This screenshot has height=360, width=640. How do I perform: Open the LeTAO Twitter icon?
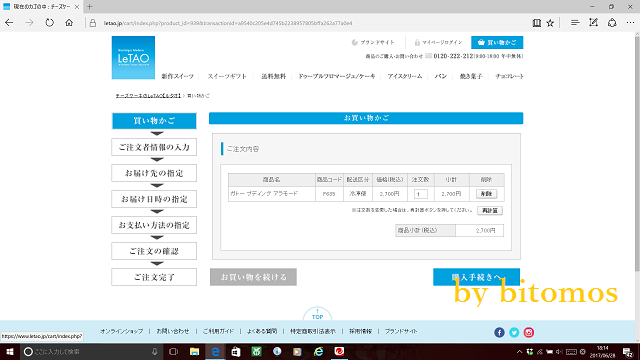(514, 332)
